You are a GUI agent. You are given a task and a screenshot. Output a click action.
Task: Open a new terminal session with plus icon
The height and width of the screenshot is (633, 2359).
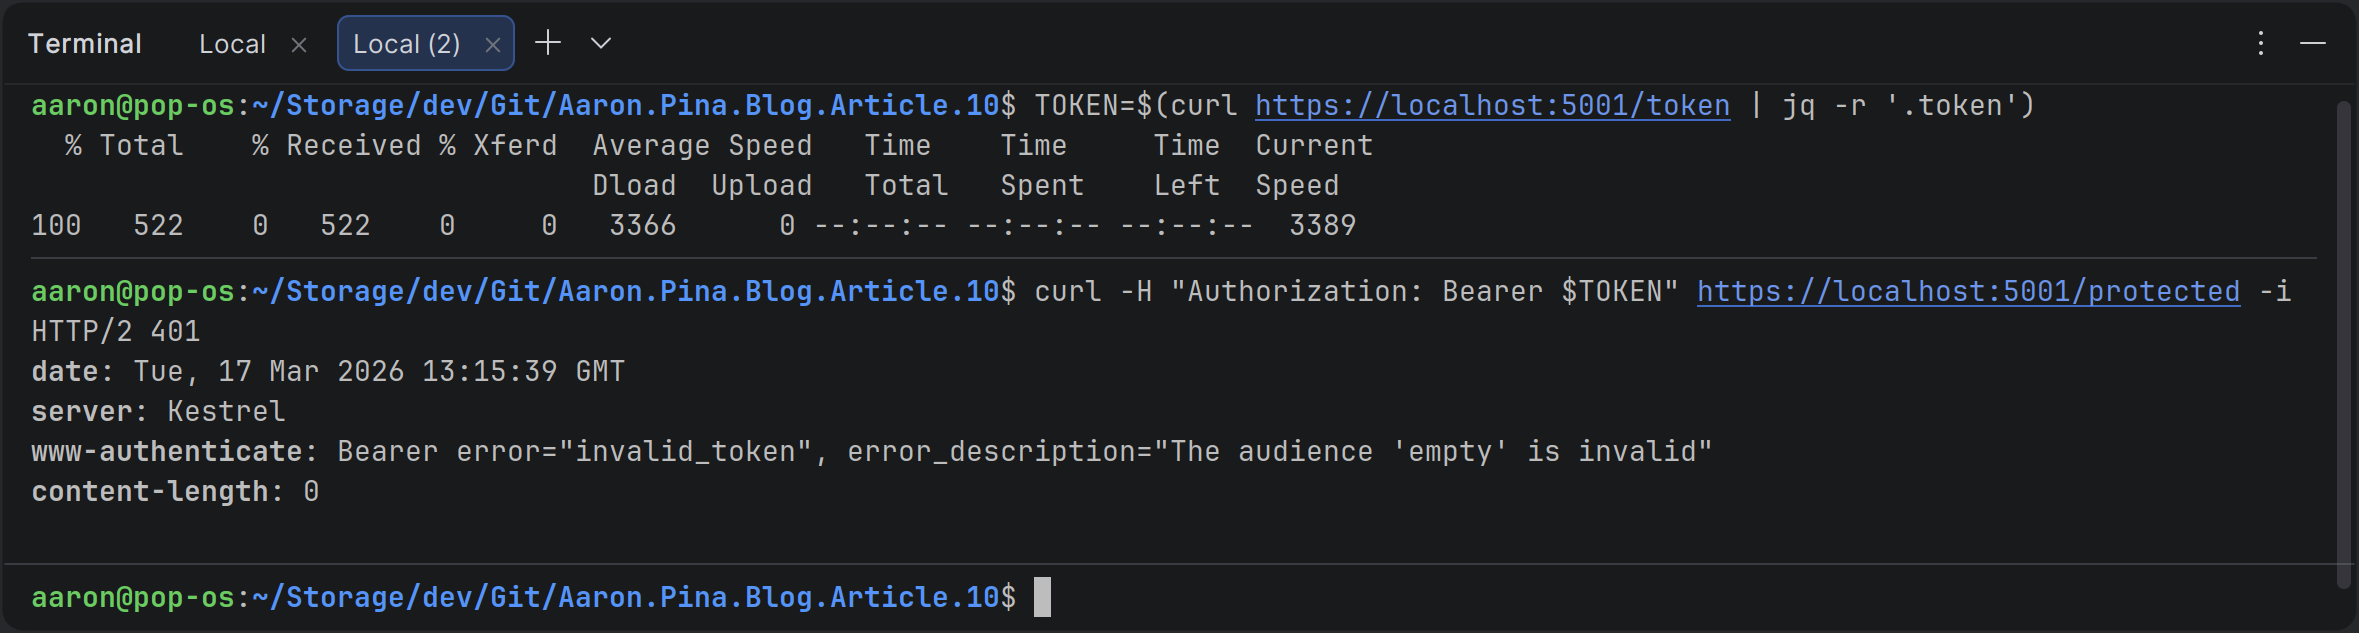(548, 43)
